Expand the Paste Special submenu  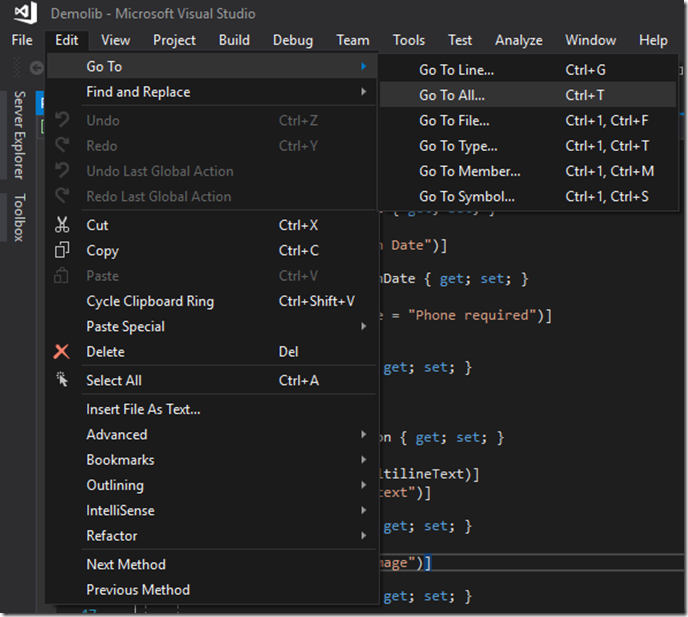[x=212, y=326]
